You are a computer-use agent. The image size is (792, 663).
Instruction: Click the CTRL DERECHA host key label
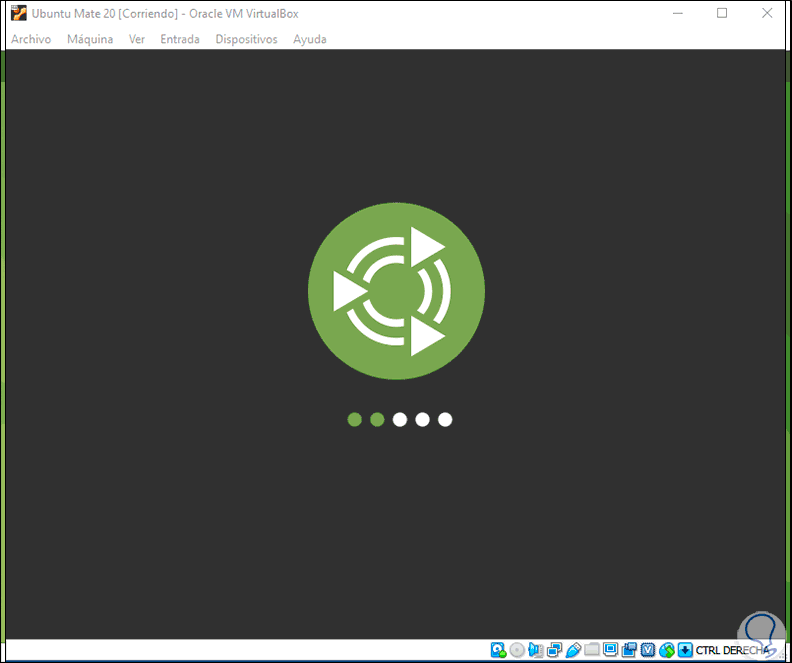click(x=733, y=650)
